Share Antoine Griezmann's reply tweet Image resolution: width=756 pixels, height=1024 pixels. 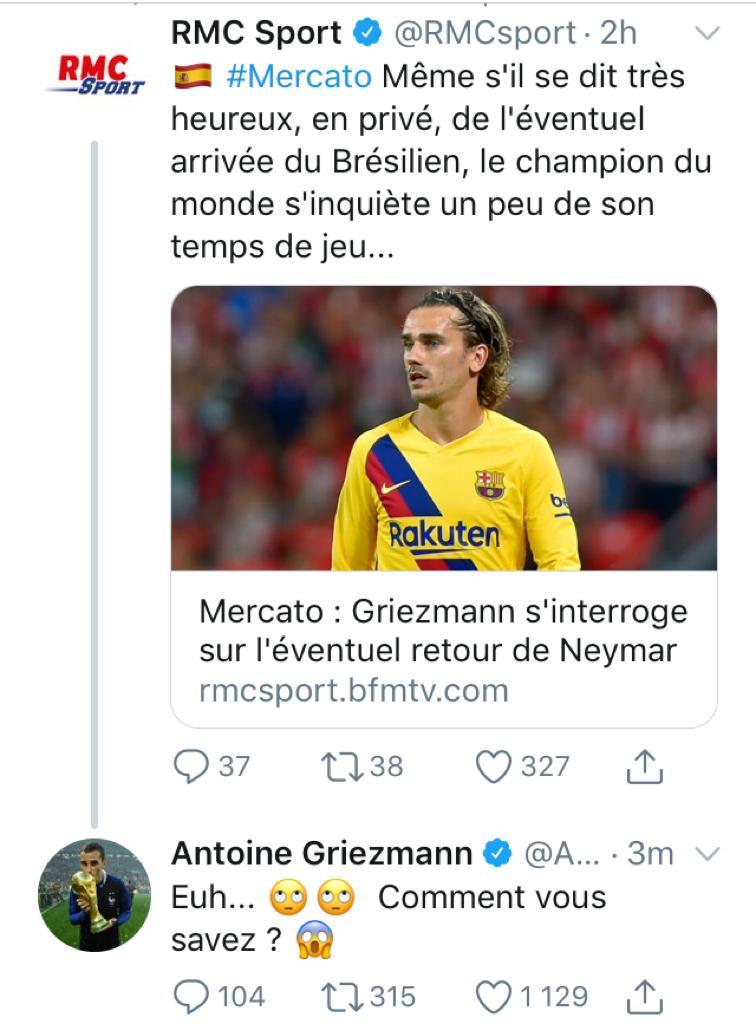coord(644,997)
